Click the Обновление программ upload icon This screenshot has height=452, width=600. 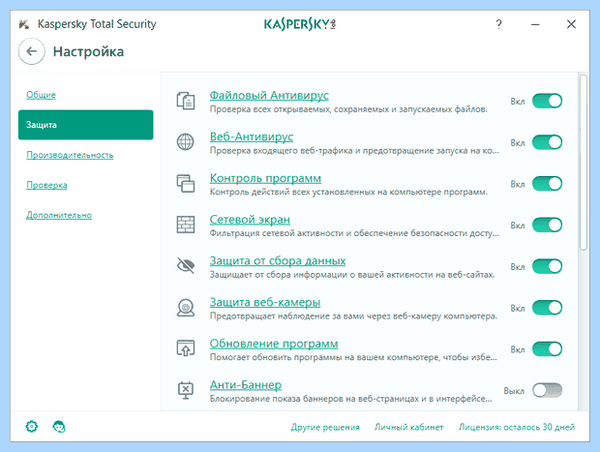pos(186,348)
